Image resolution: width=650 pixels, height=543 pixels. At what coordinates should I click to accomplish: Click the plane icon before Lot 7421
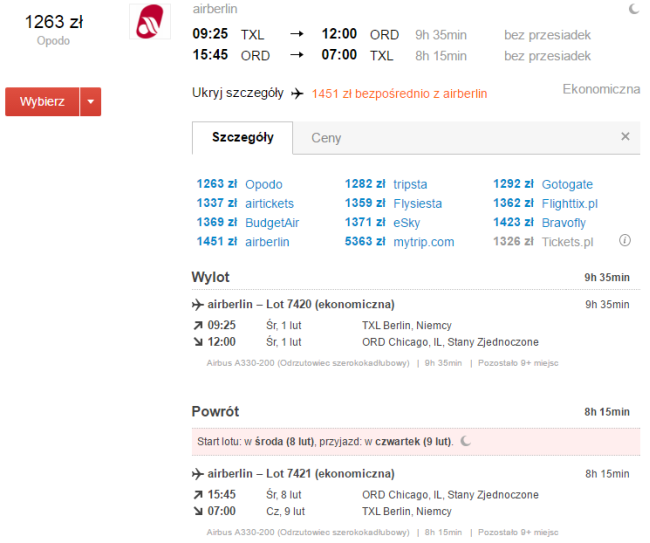click(198, 474)
